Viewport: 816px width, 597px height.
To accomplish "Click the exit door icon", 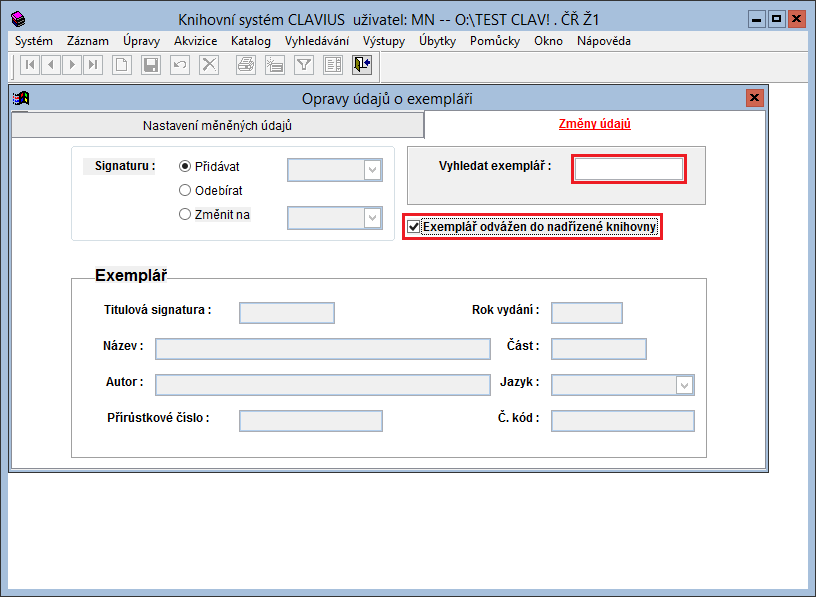I will tap(362, 65).
